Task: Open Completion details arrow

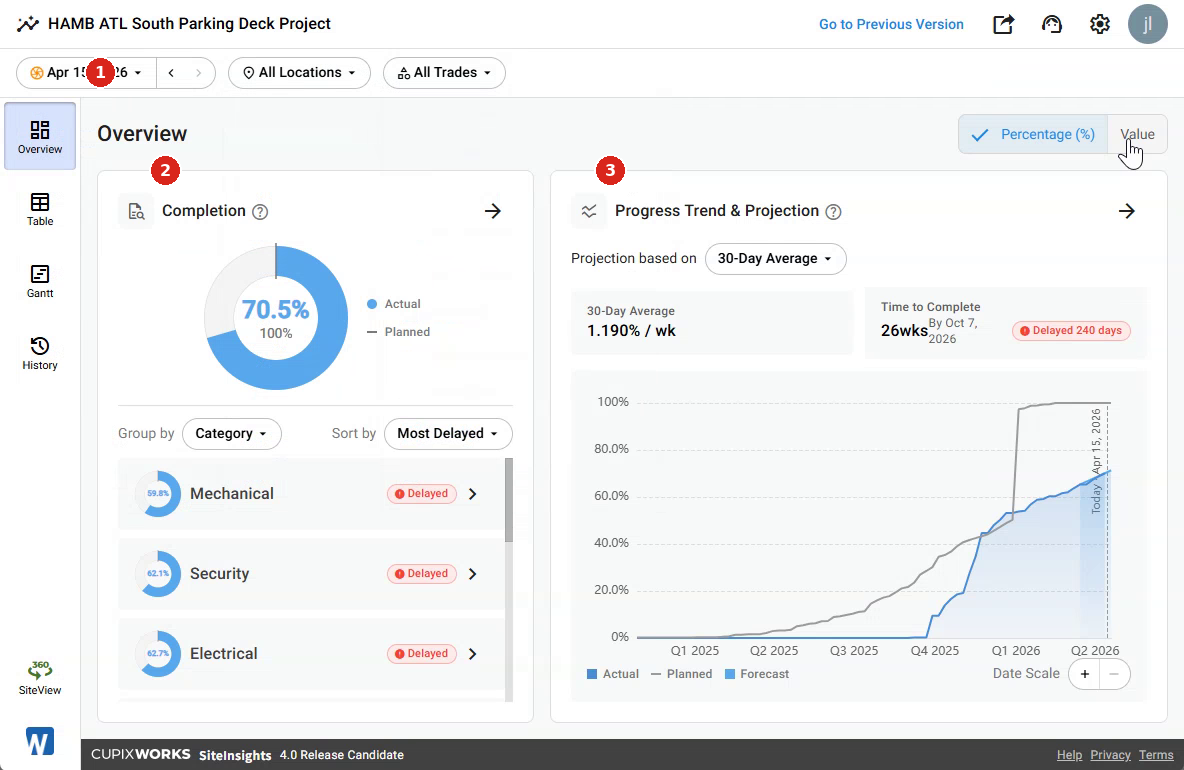Action: click(492, 211)
